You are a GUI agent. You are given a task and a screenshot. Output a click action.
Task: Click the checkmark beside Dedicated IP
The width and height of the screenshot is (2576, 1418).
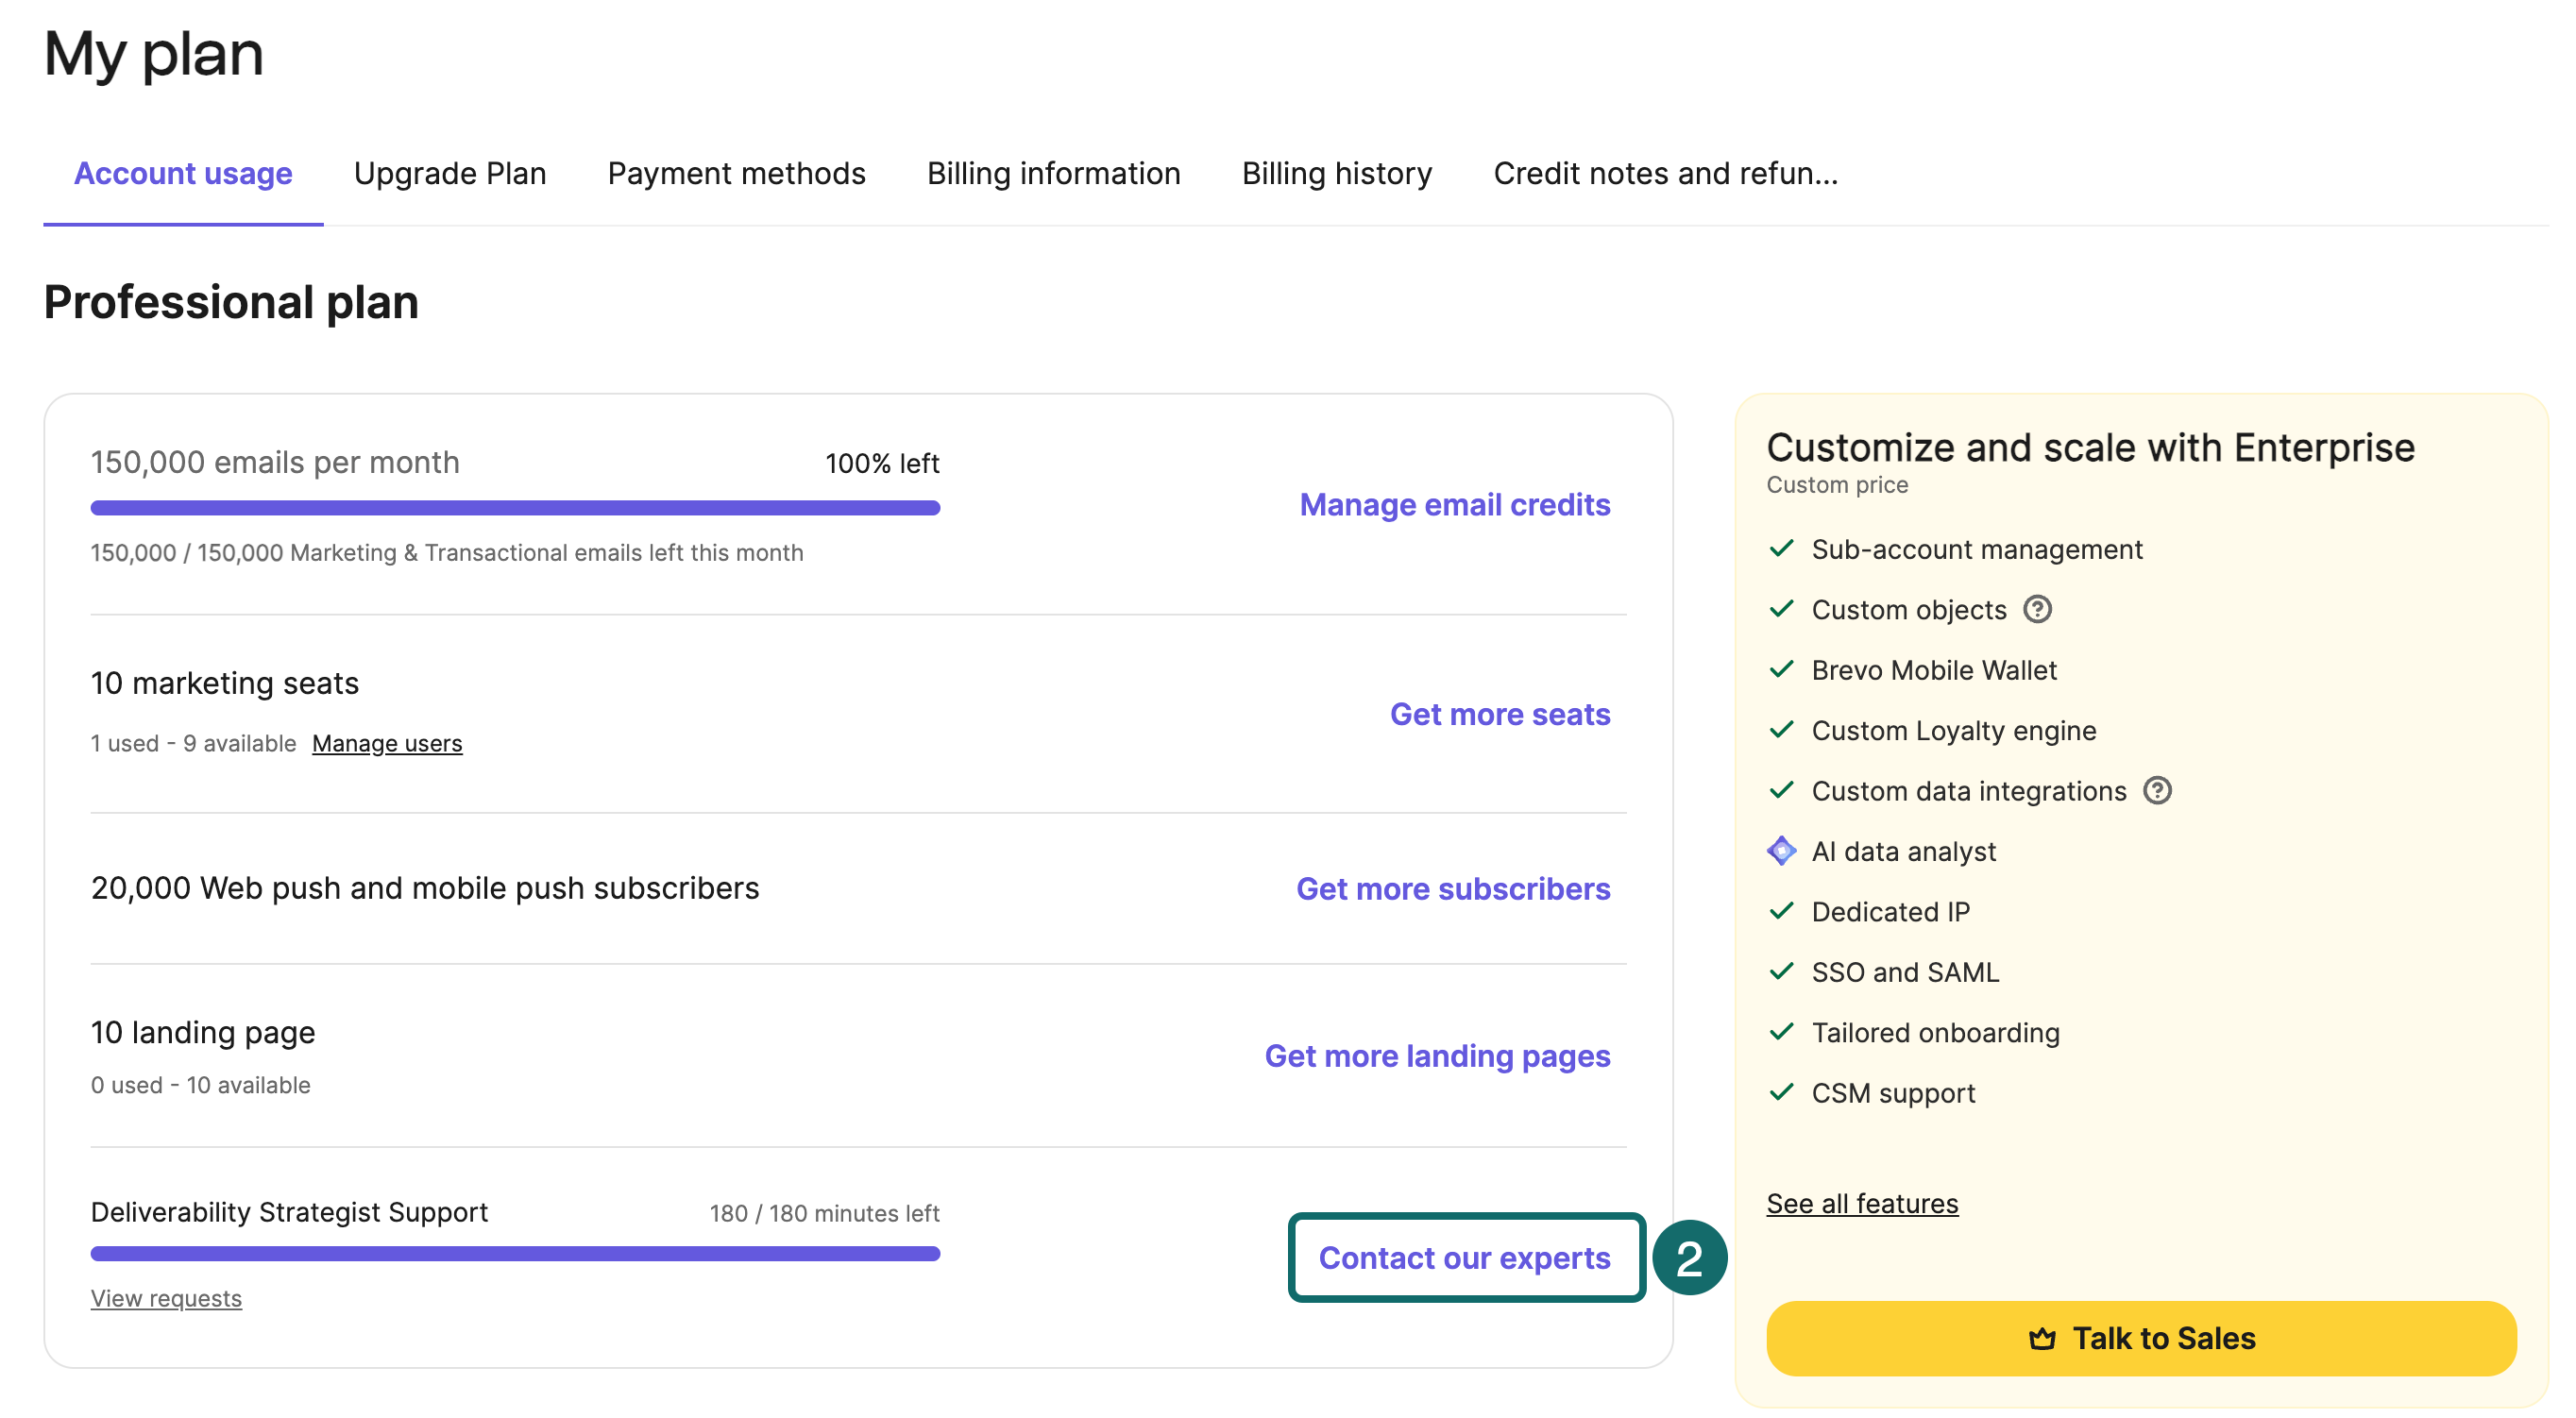pyautogui.click(x=1780, y=910)
